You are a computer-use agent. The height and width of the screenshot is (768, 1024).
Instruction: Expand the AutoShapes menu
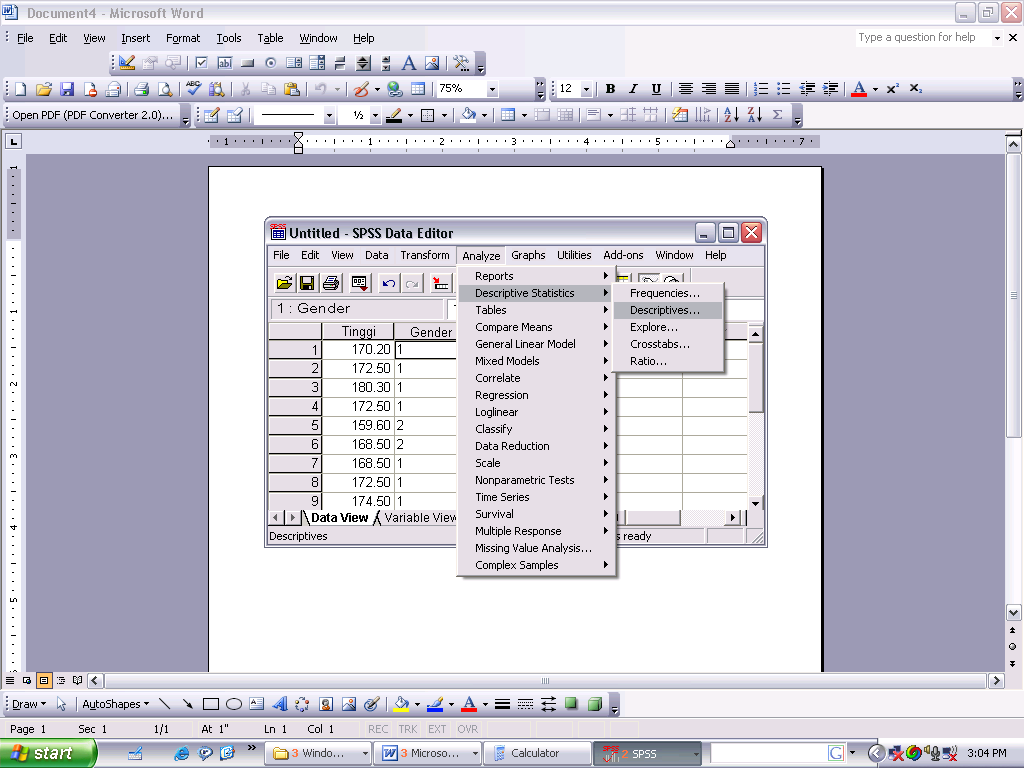point(116,704)
